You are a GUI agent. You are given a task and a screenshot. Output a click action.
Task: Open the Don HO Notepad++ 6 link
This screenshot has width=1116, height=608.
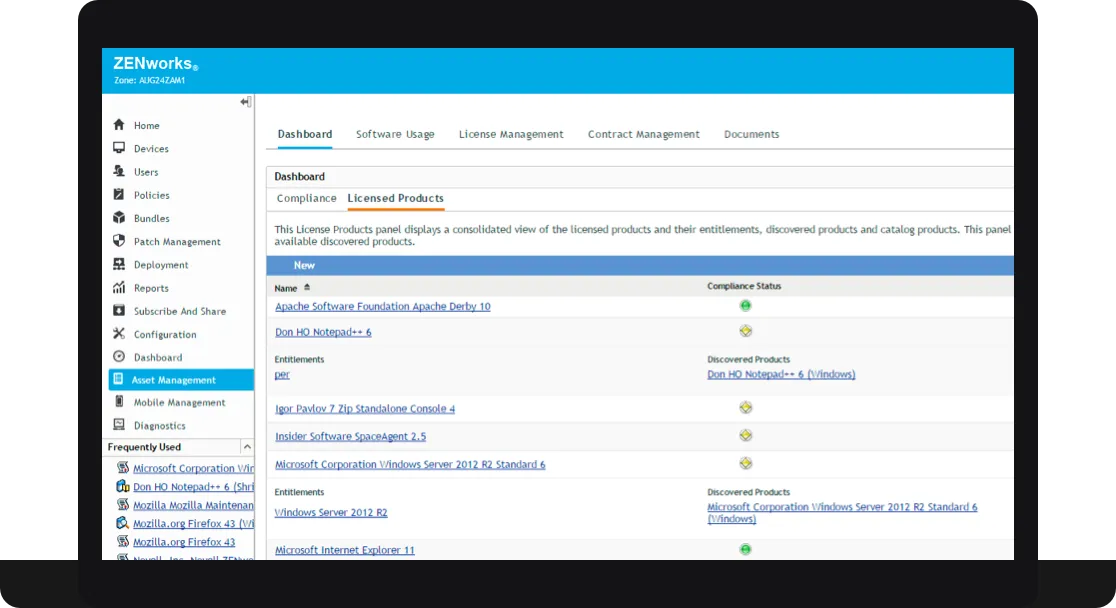(322, 331)
